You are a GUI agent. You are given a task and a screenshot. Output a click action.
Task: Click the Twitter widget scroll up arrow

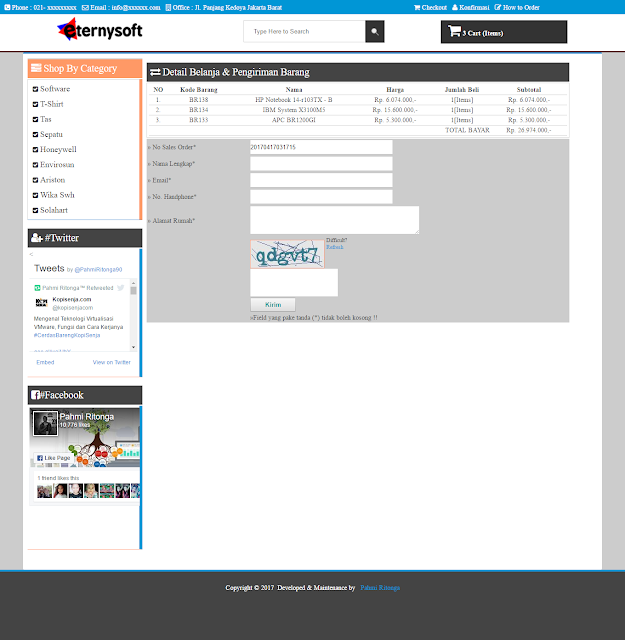click(x=133, y=283)
